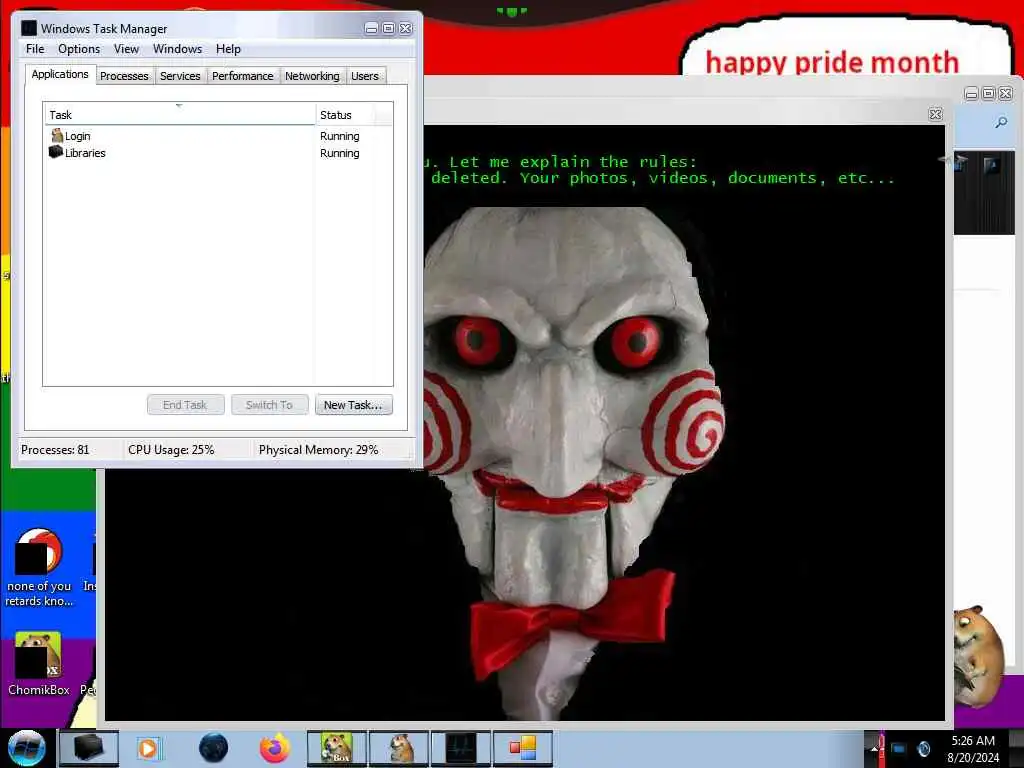Click the Switch To button

pos(269,405)
